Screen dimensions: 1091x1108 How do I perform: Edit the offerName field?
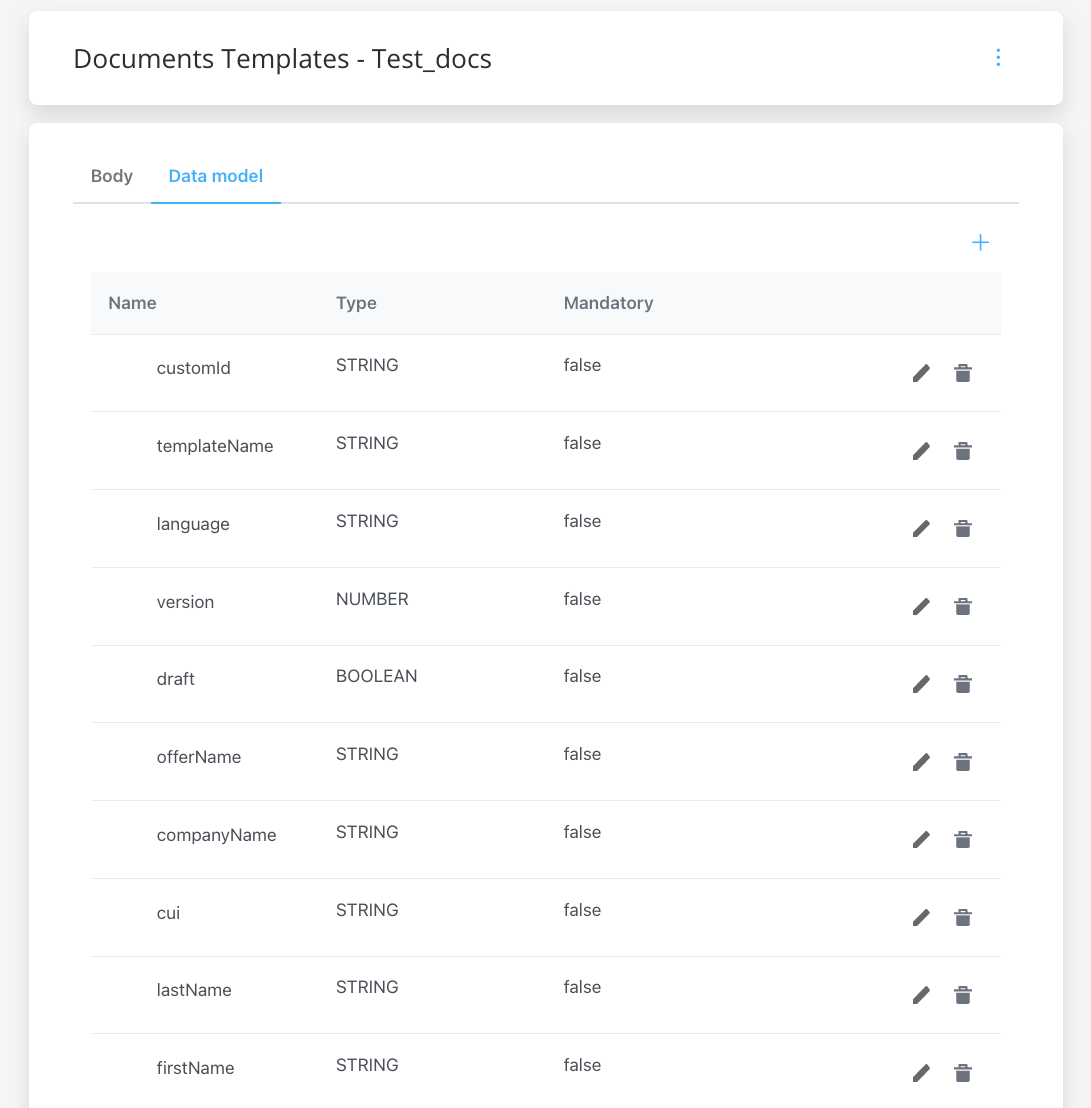click(921, 762)
